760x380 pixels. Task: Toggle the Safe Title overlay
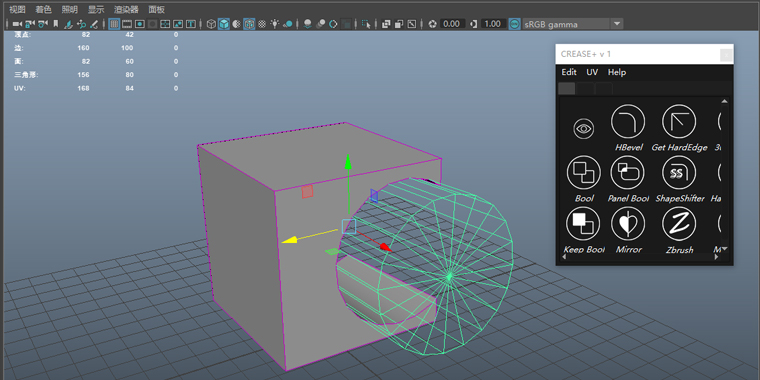[x=191, y=24]
